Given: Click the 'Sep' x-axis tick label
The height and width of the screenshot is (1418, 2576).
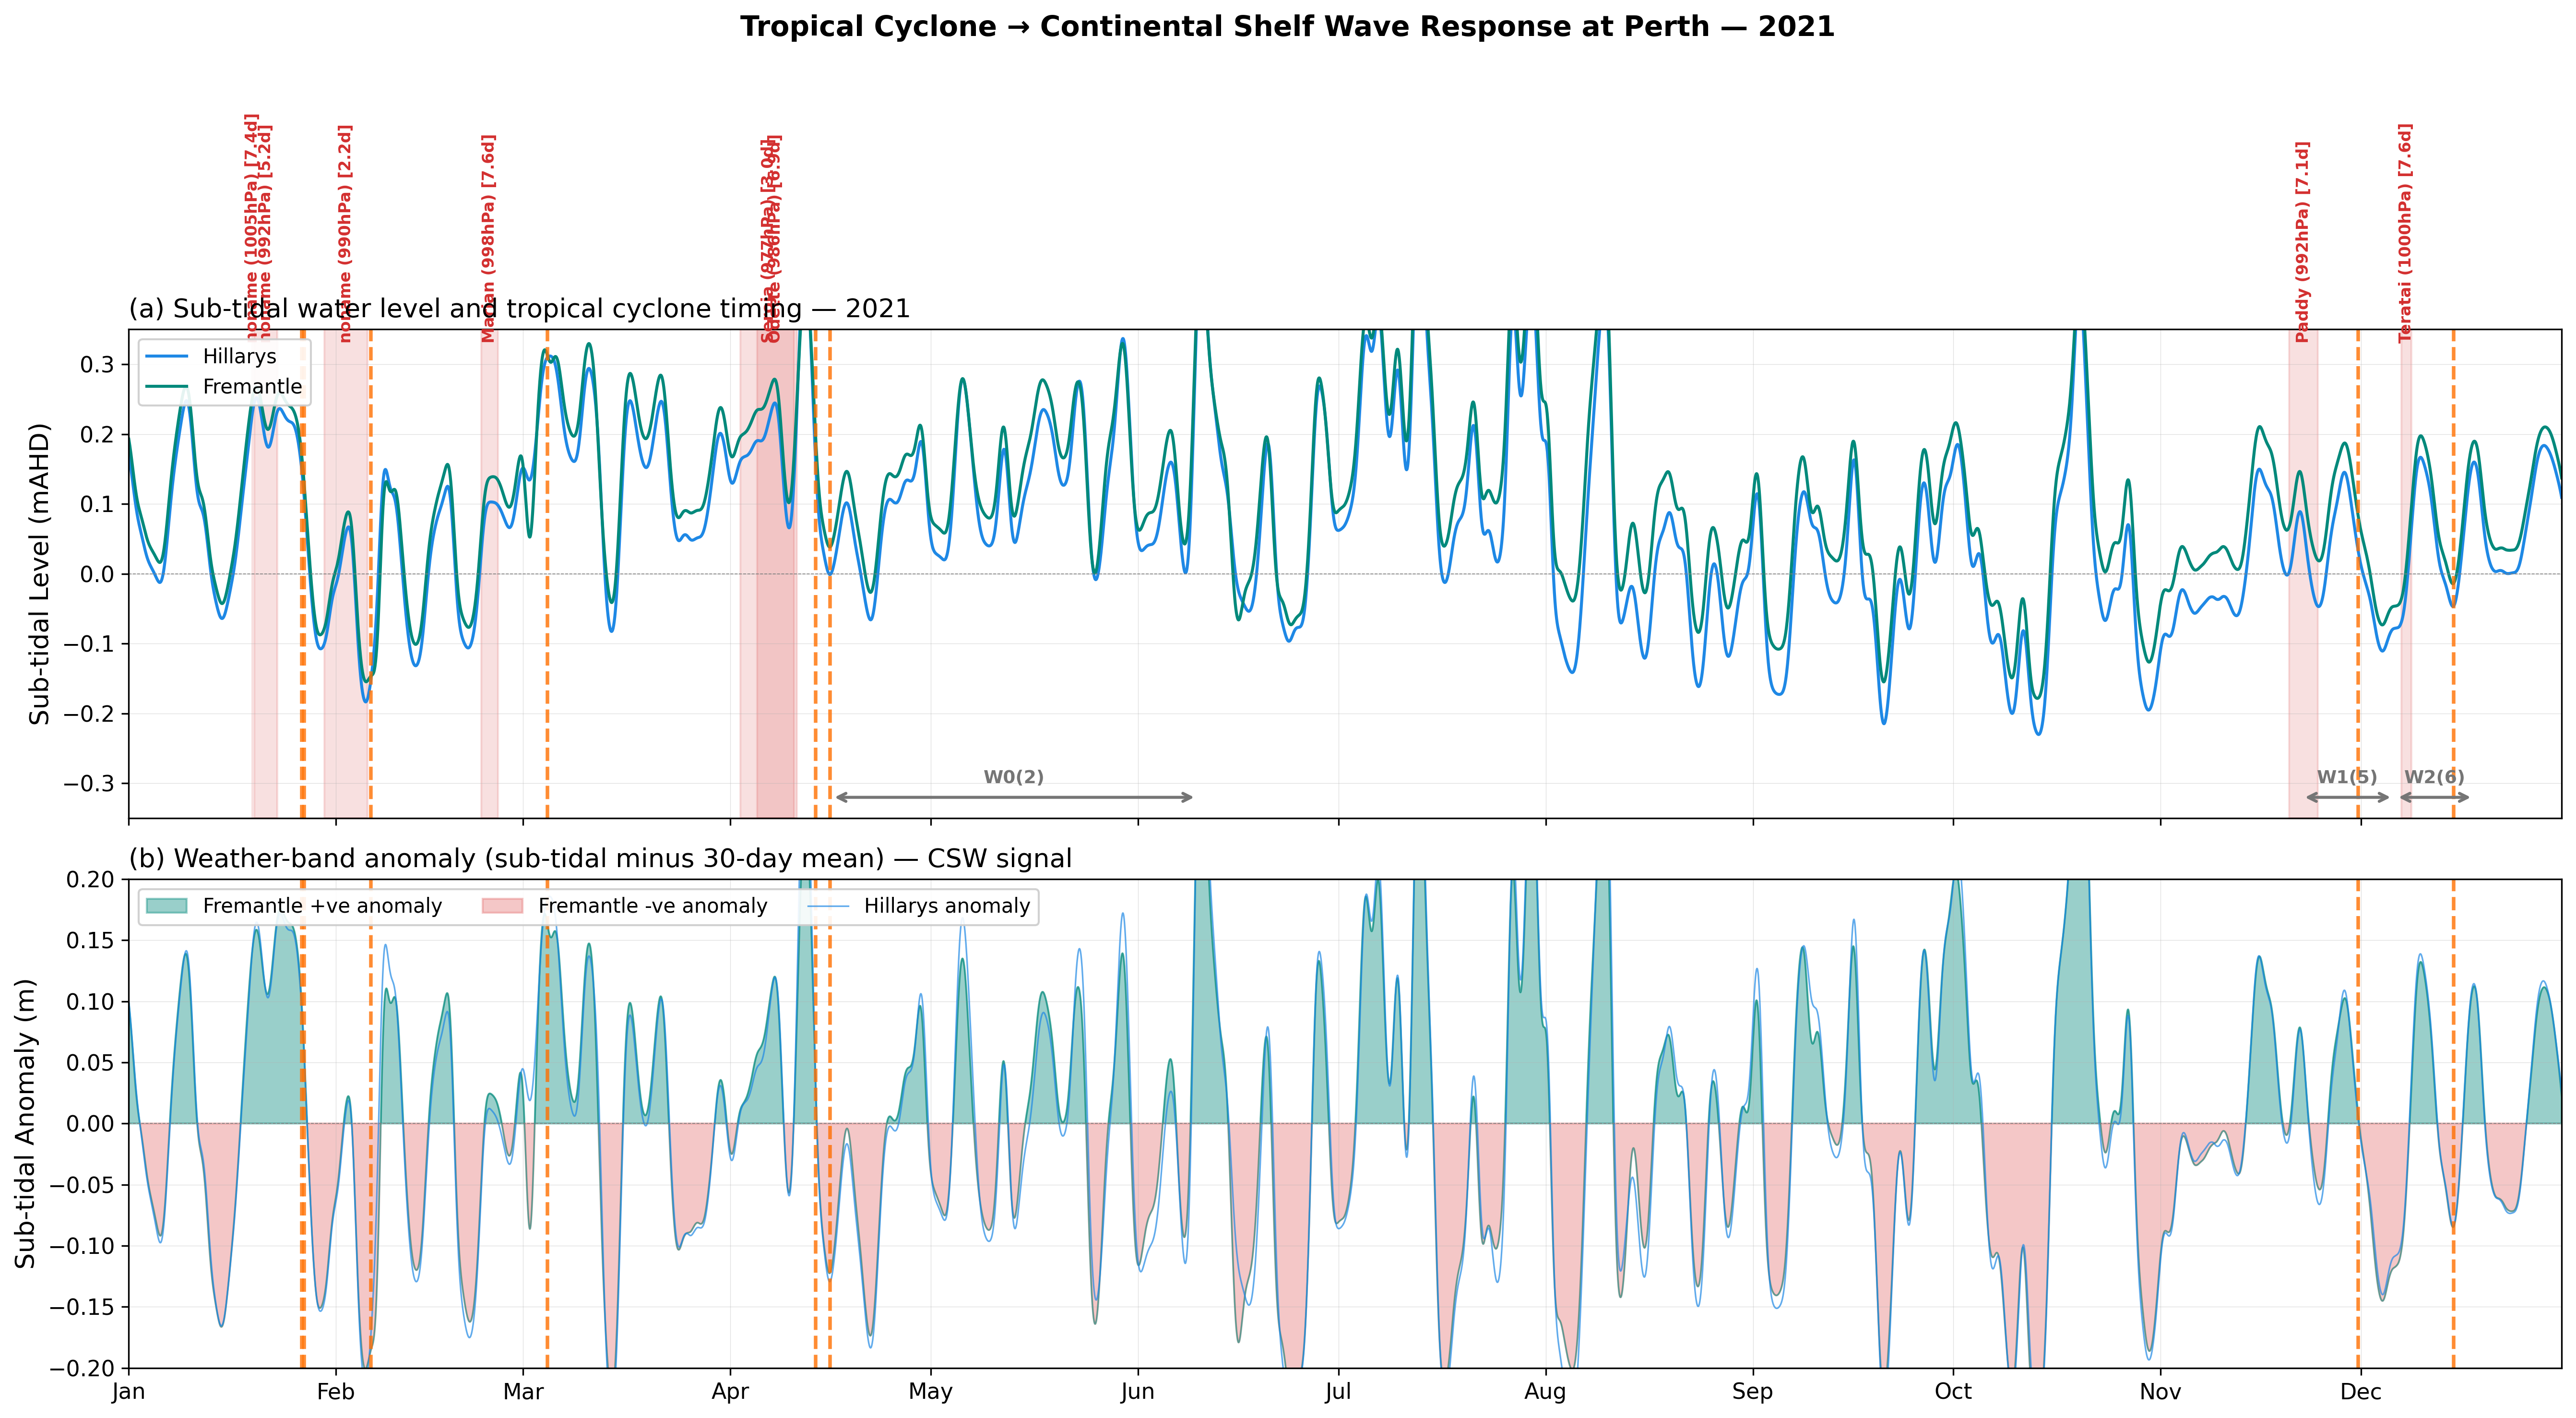Looking at the screenshot, I should click(x=1752, y=1391).
